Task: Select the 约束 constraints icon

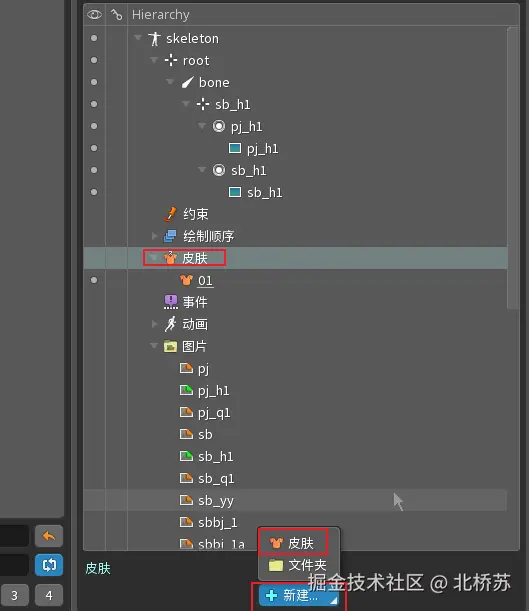Action: [x=170, y=214]
